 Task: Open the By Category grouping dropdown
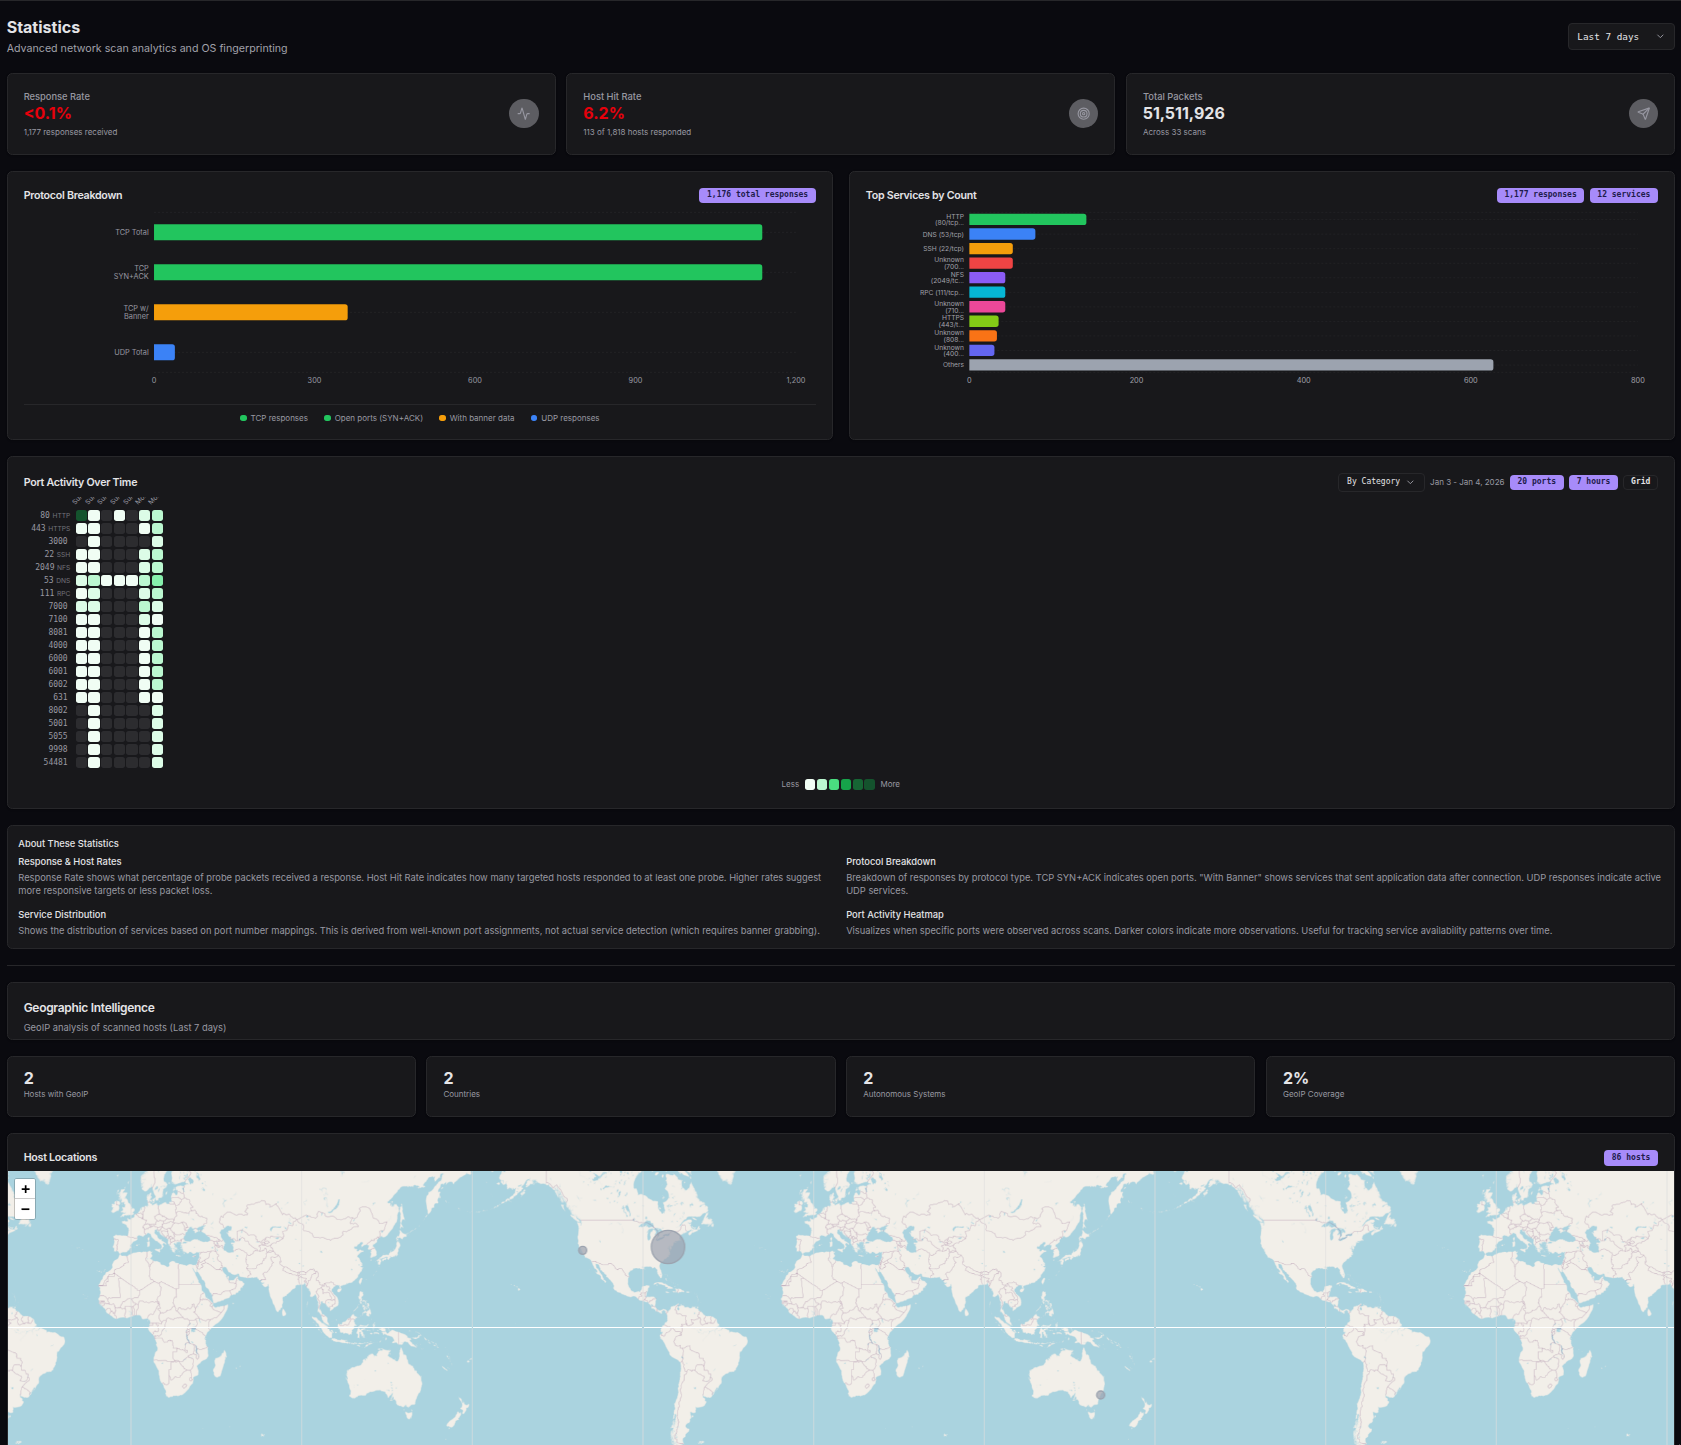point(1379,482)
